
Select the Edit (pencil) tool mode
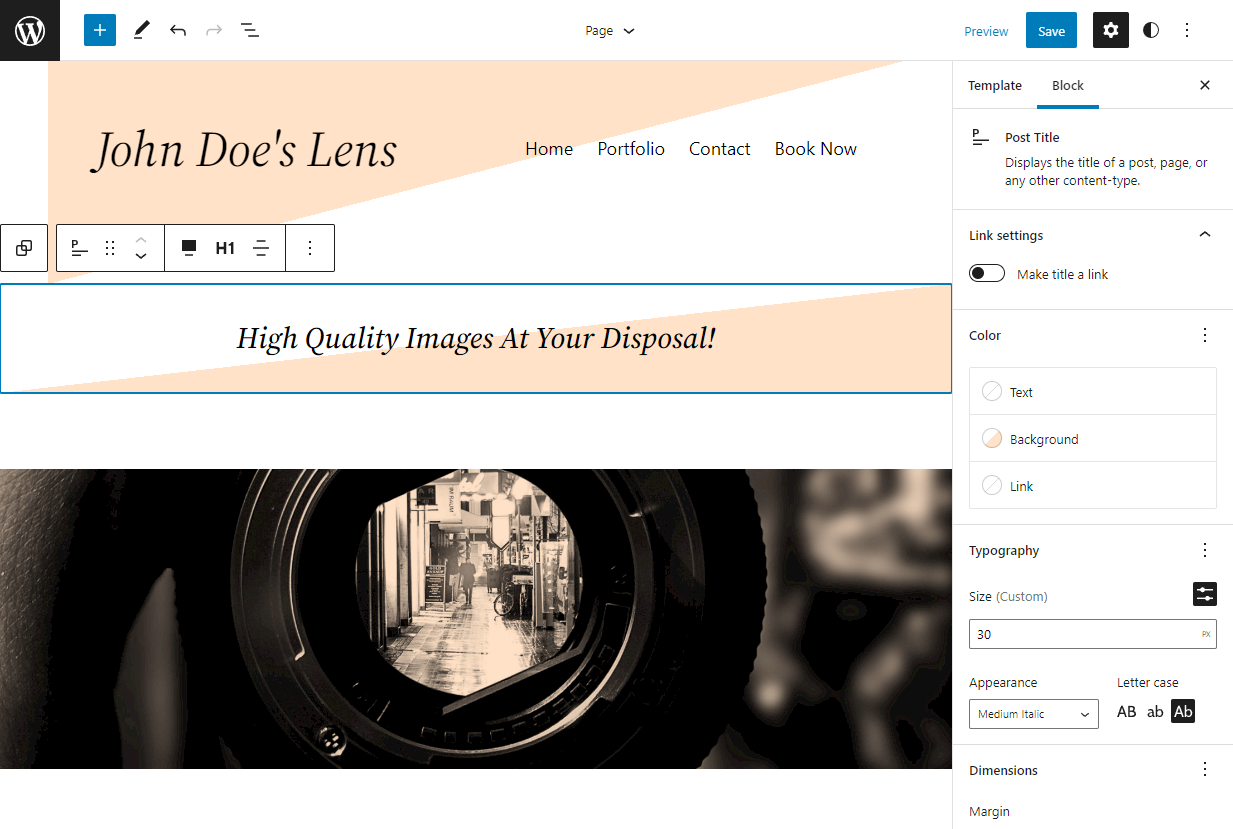140,30
